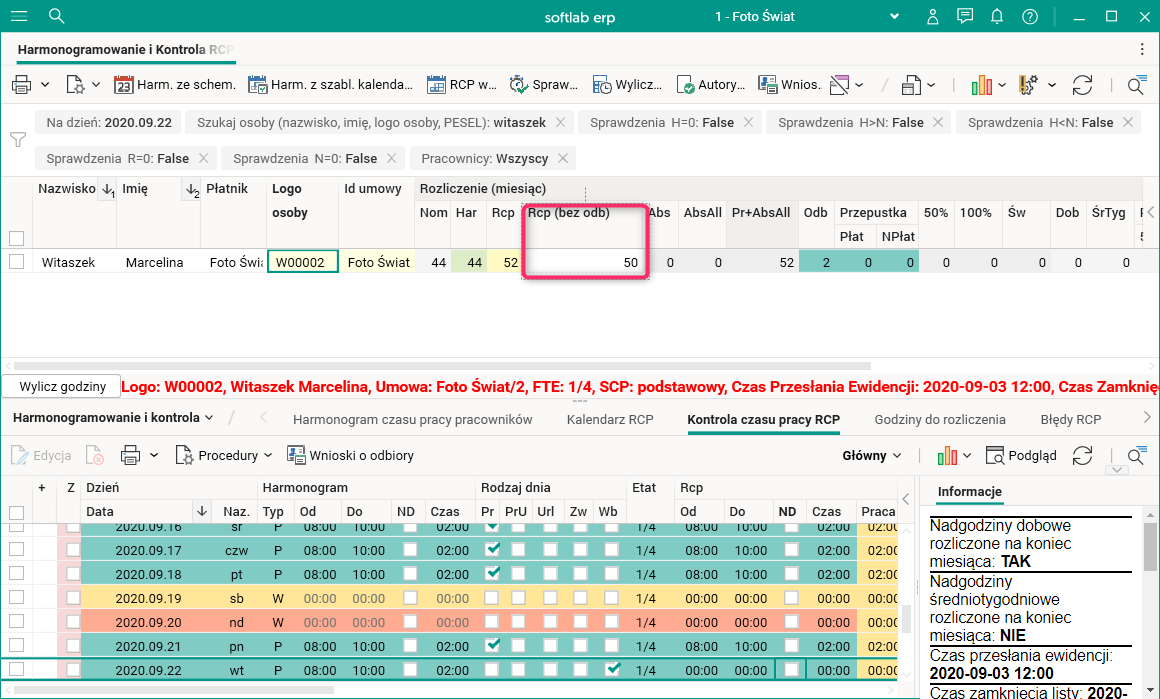This screenshot has height=699, width=1160.
Task: Click the 'Wylicz godziny' button
Action: 62,386
